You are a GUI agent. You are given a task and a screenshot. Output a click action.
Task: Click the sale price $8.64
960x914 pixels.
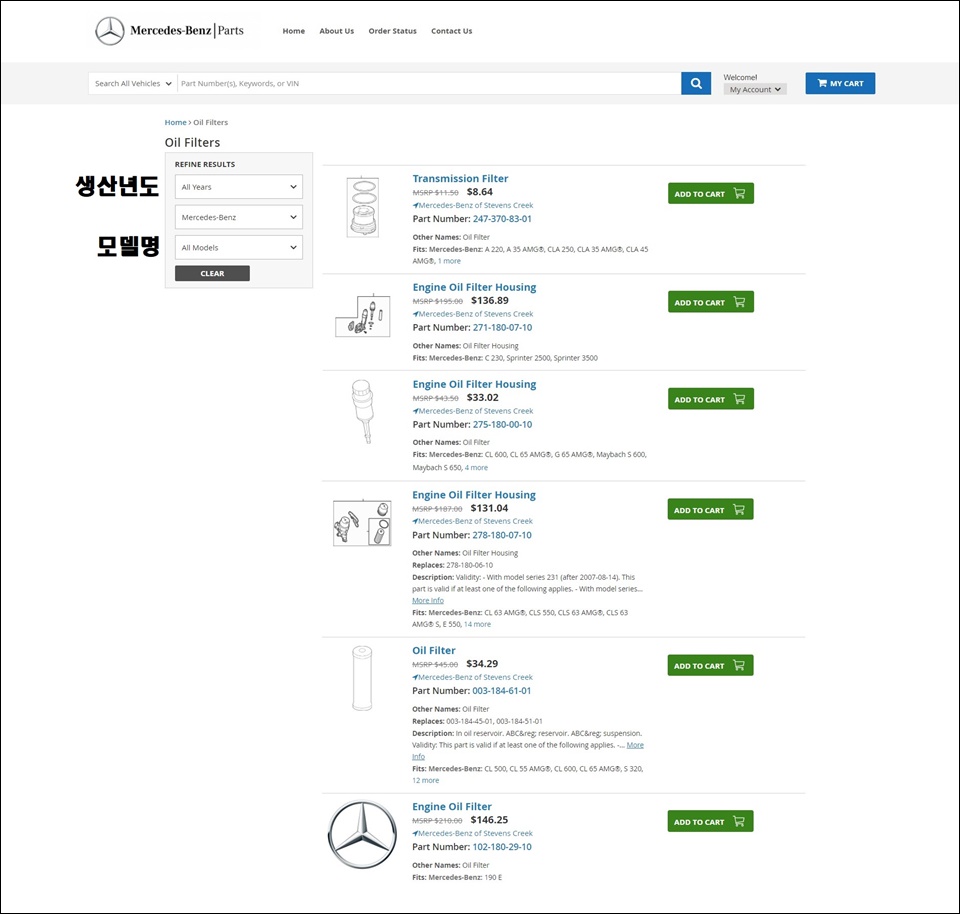pyautogui.click(x=480, y=192)
